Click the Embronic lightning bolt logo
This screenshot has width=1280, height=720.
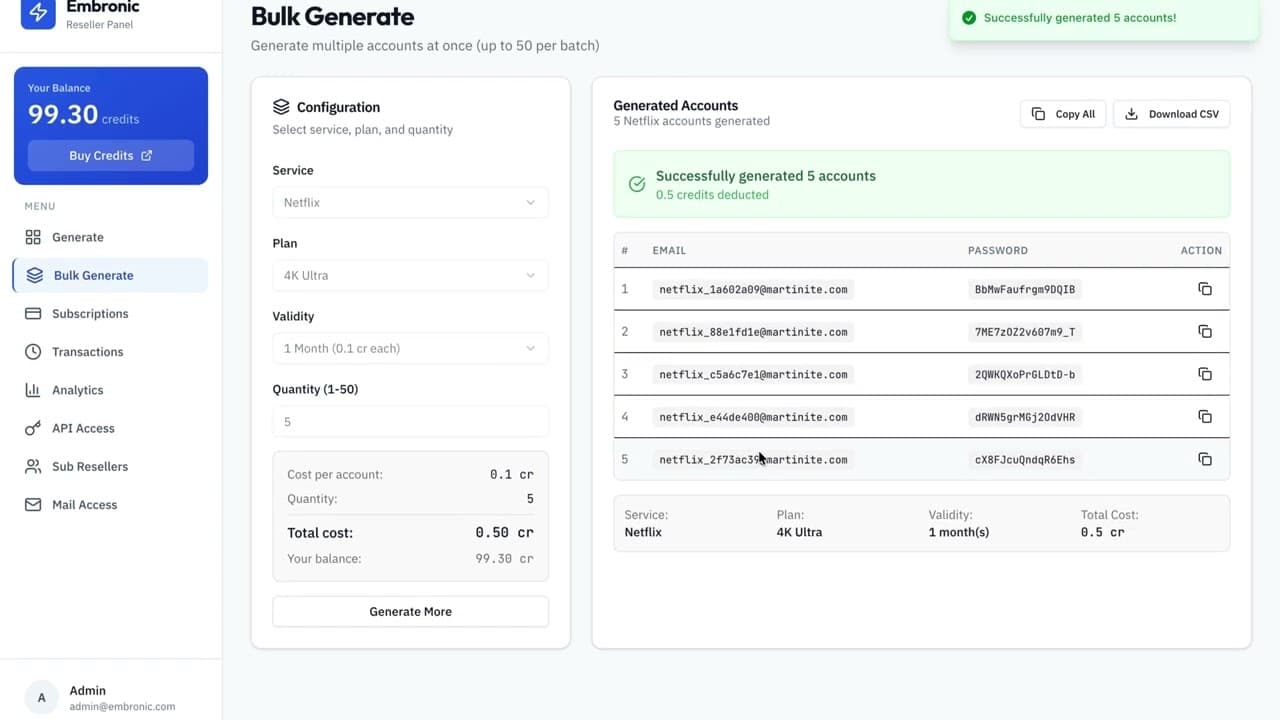click(38, 13)
